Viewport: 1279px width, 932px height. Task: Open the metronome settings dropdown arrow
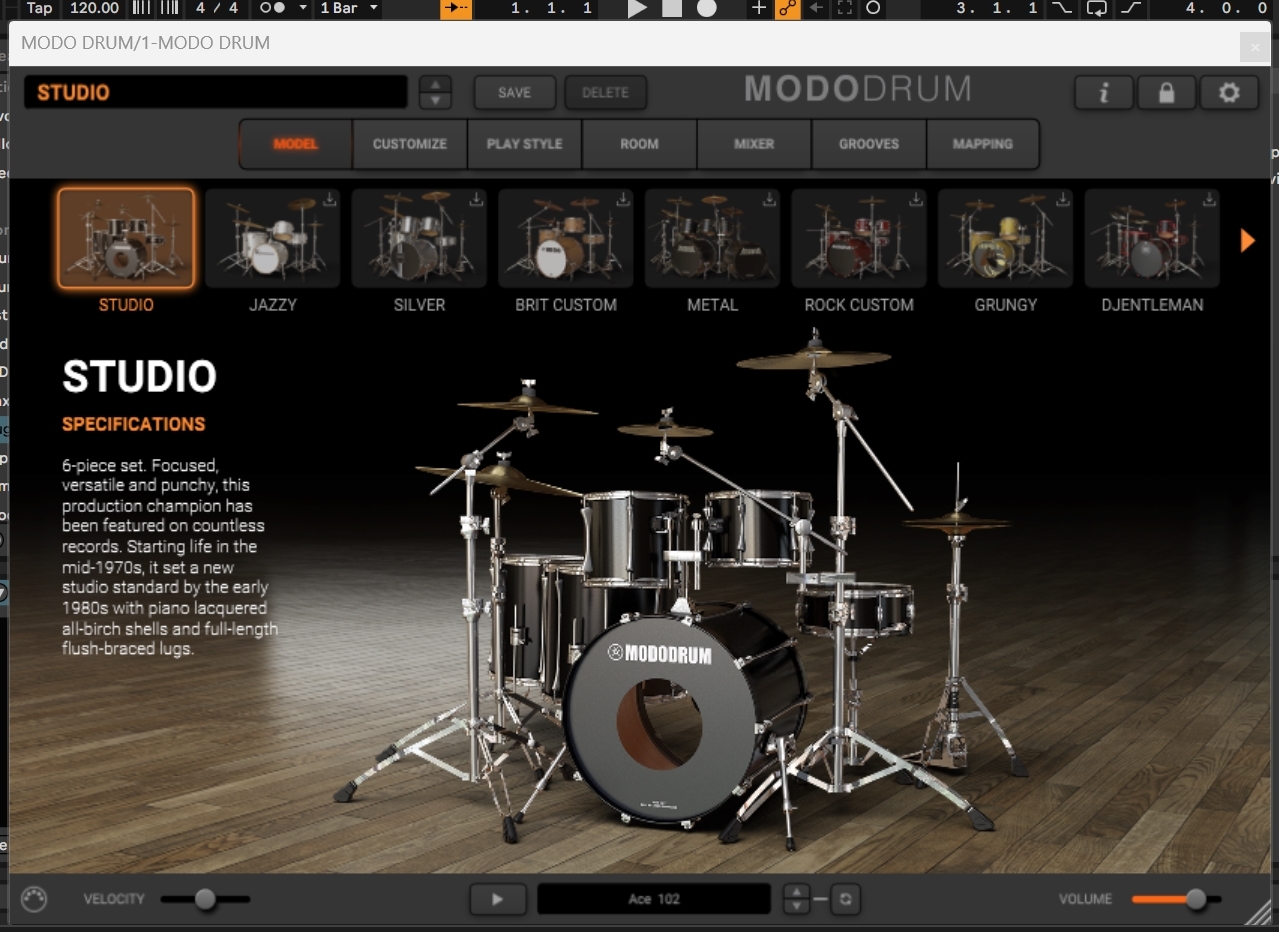[303, 8]
